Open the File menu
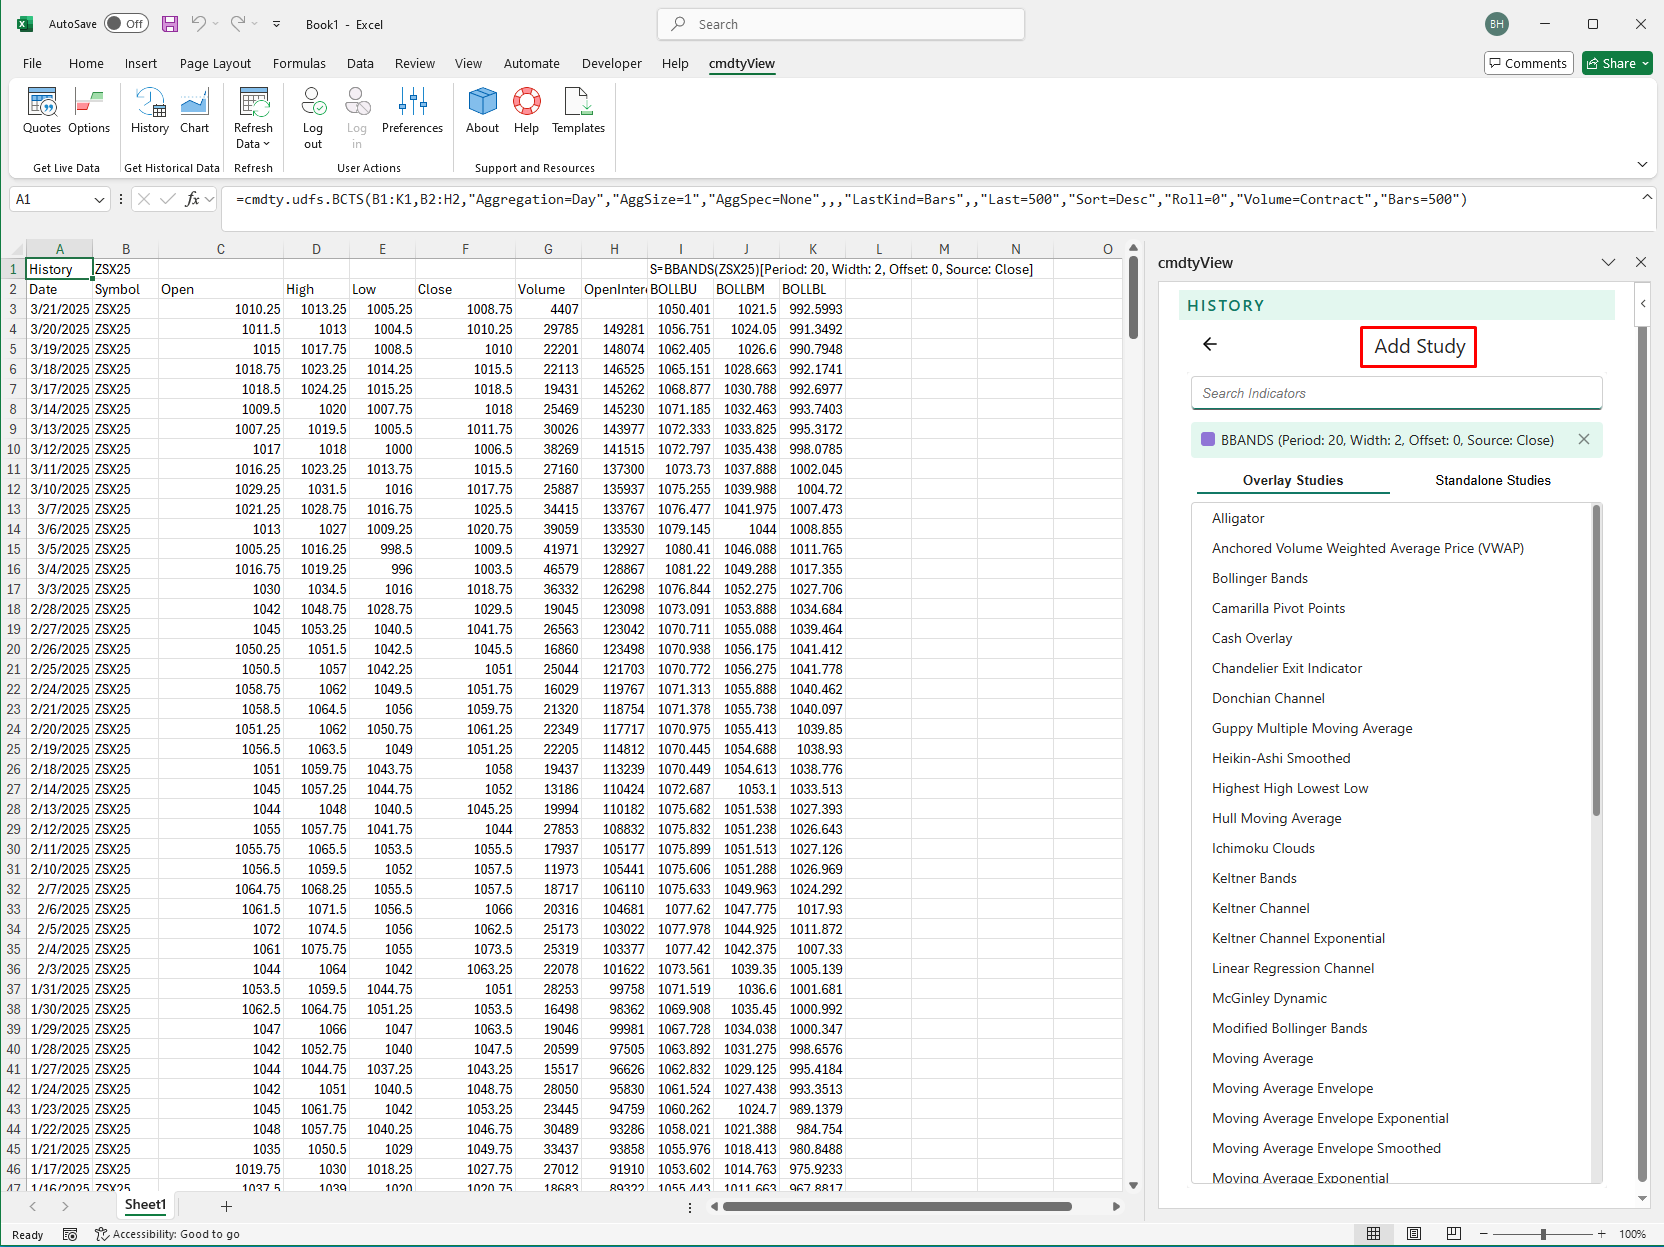The image size is (1664, 1247). coord(32,63)
